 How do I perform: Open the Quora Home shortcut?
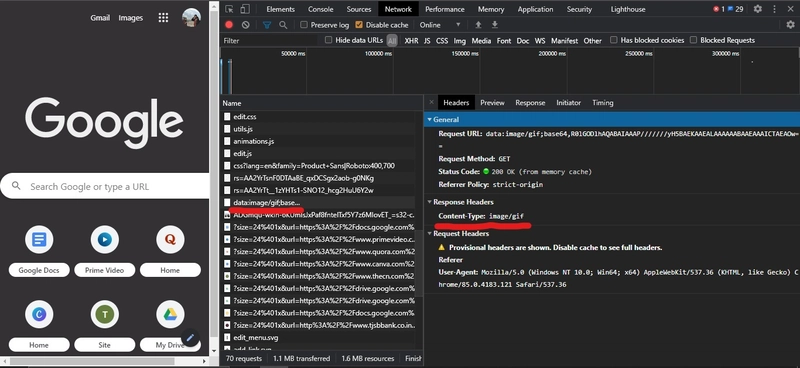tap(170, 250)
